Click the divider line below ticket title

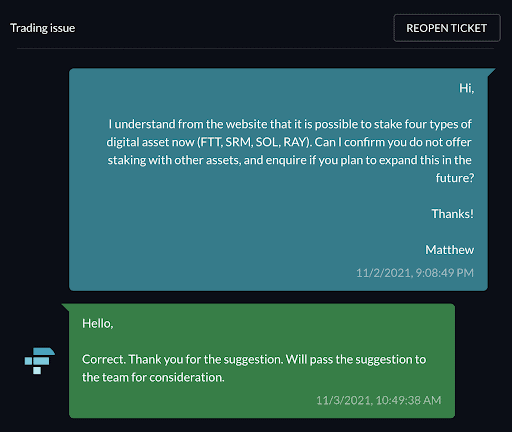click(x=255, y=48)
